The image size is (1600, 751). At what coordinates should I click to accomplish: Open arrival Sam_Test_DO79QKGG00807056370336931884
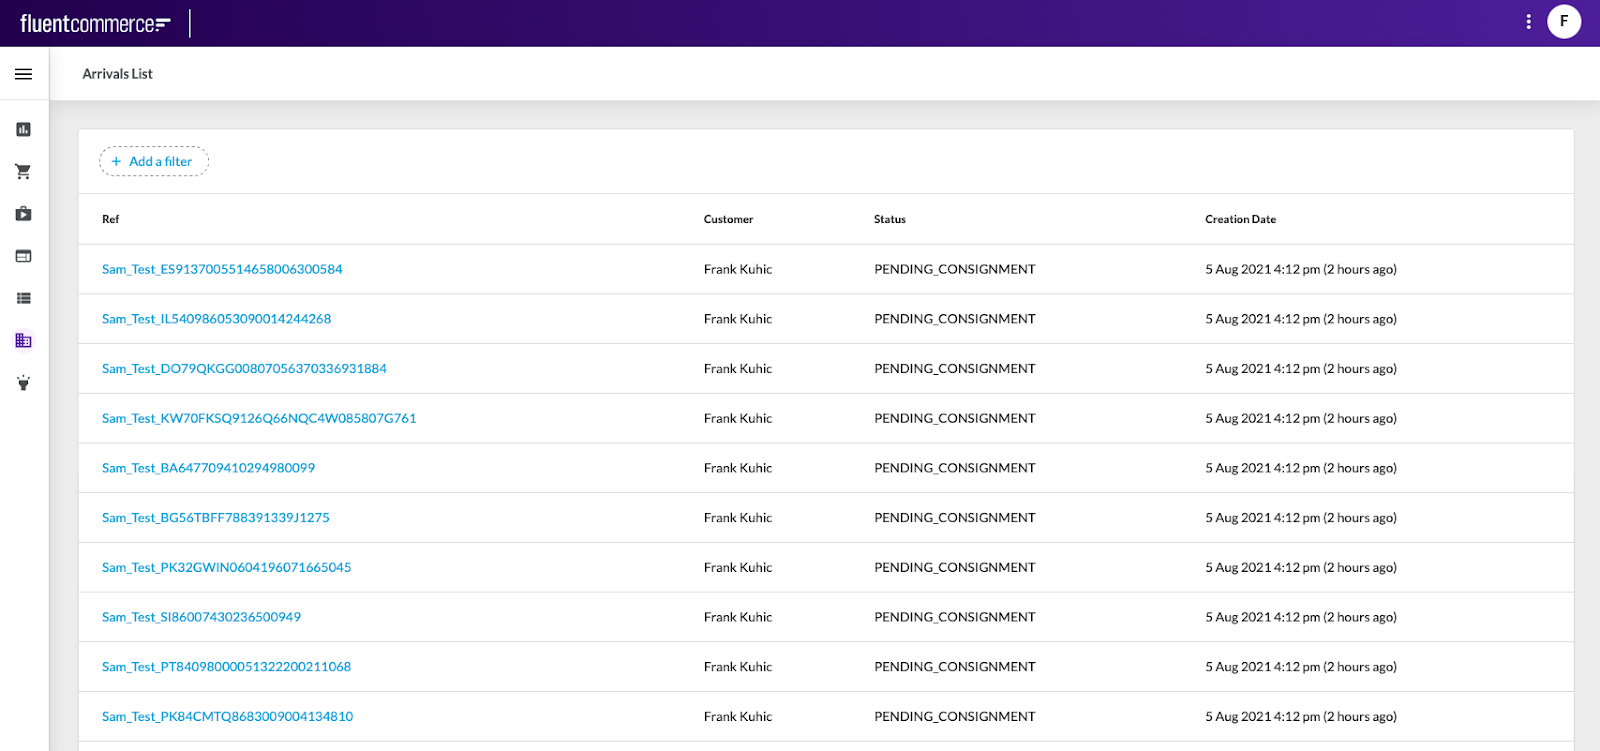coord(244,369)
